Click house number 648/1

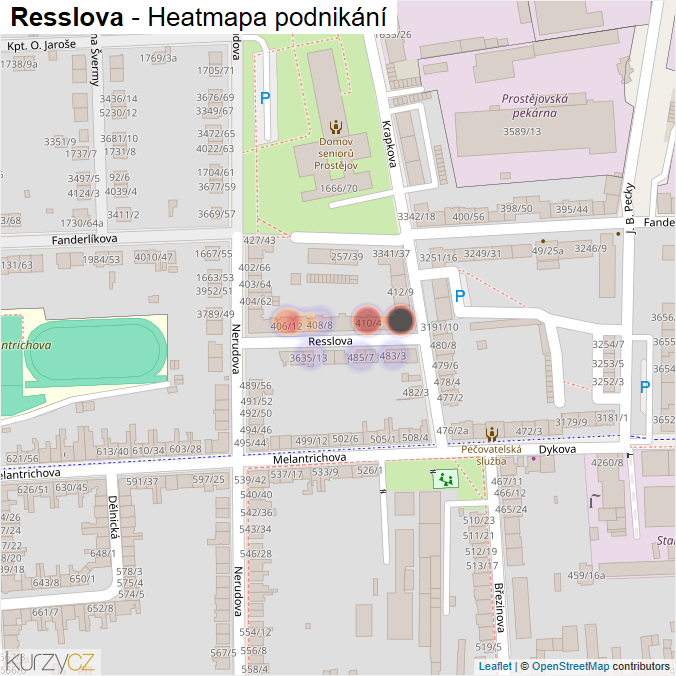click(103, 553)
